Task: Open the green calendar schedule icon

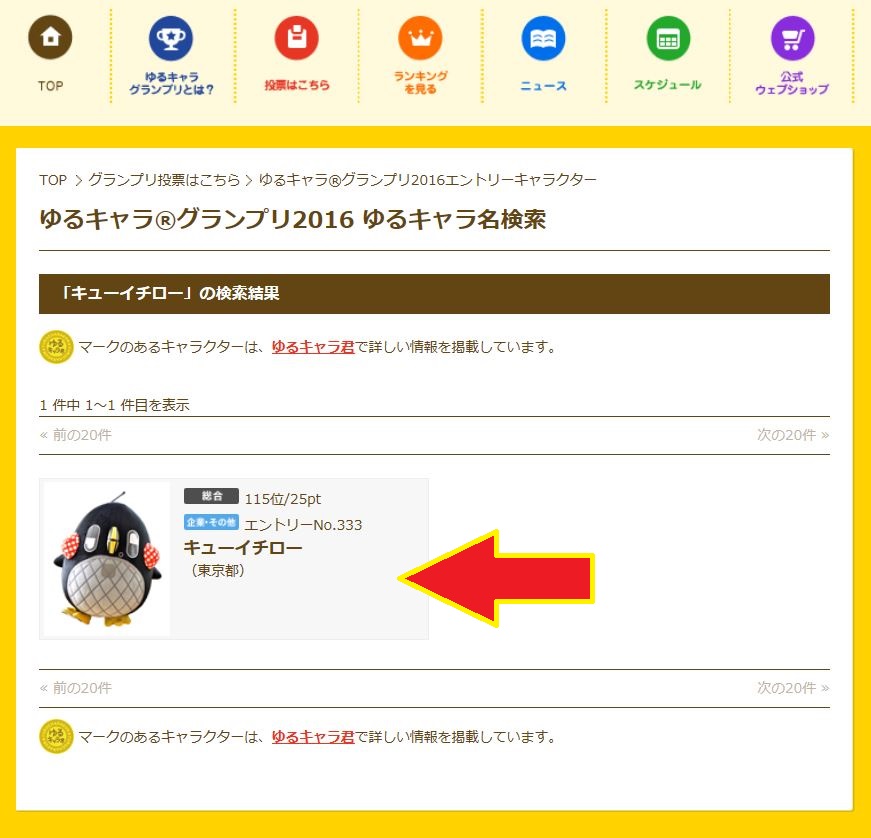Action: (668, 38)
